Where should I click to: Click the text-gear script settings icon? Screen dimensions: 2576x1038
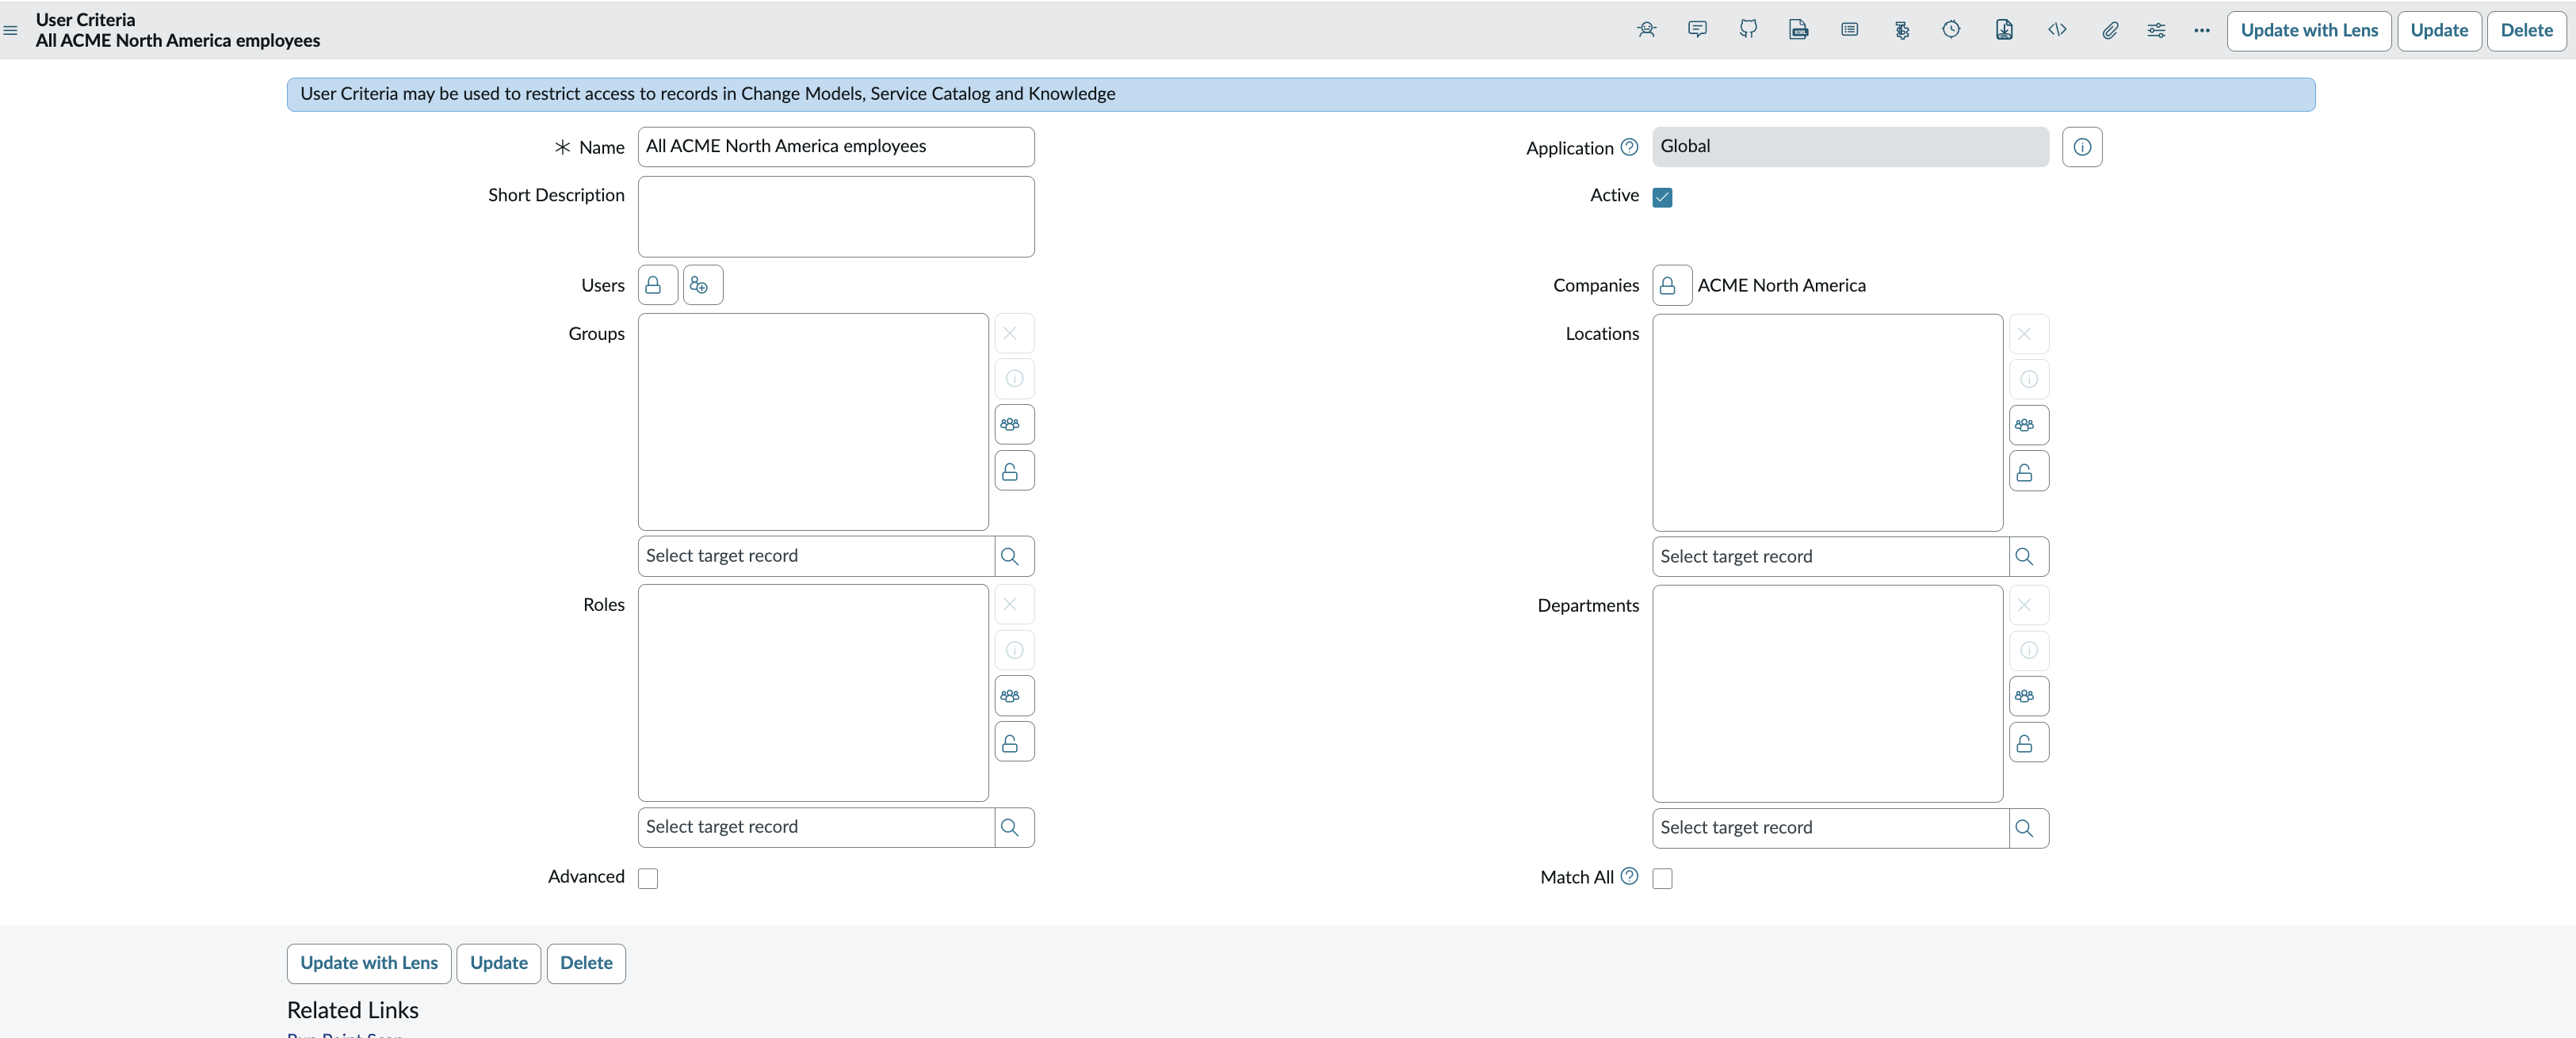[1901, 30]
